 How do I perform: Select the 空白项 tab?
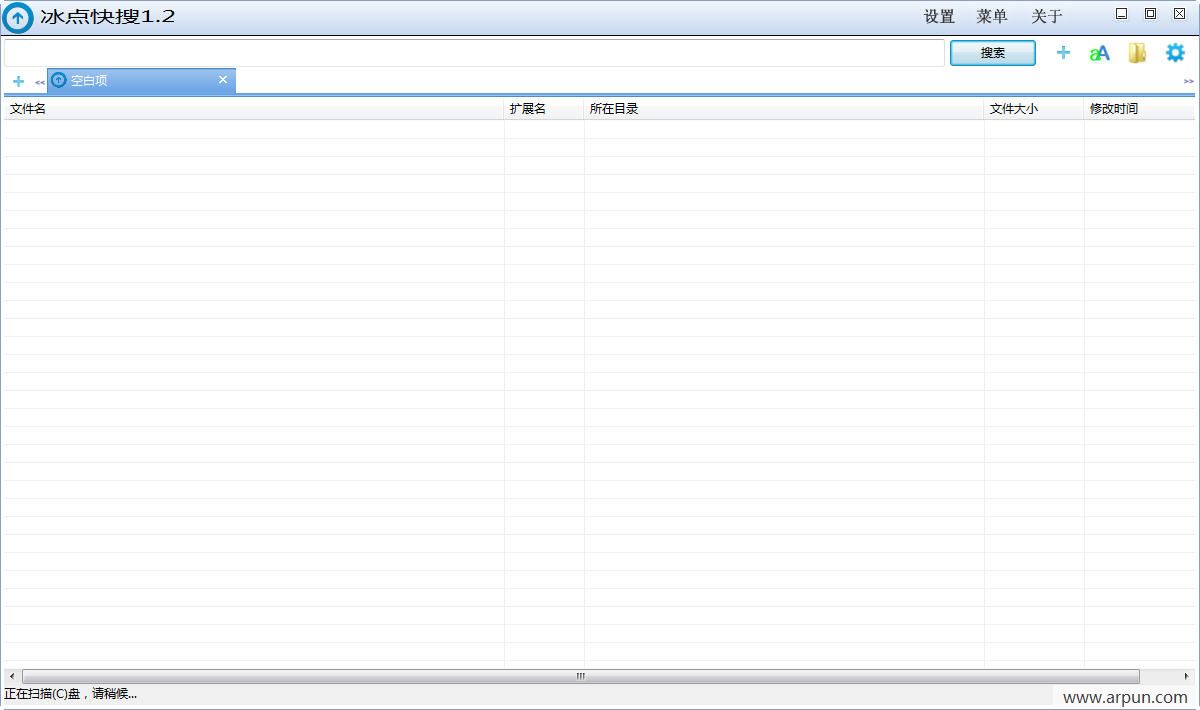(141, 81)
